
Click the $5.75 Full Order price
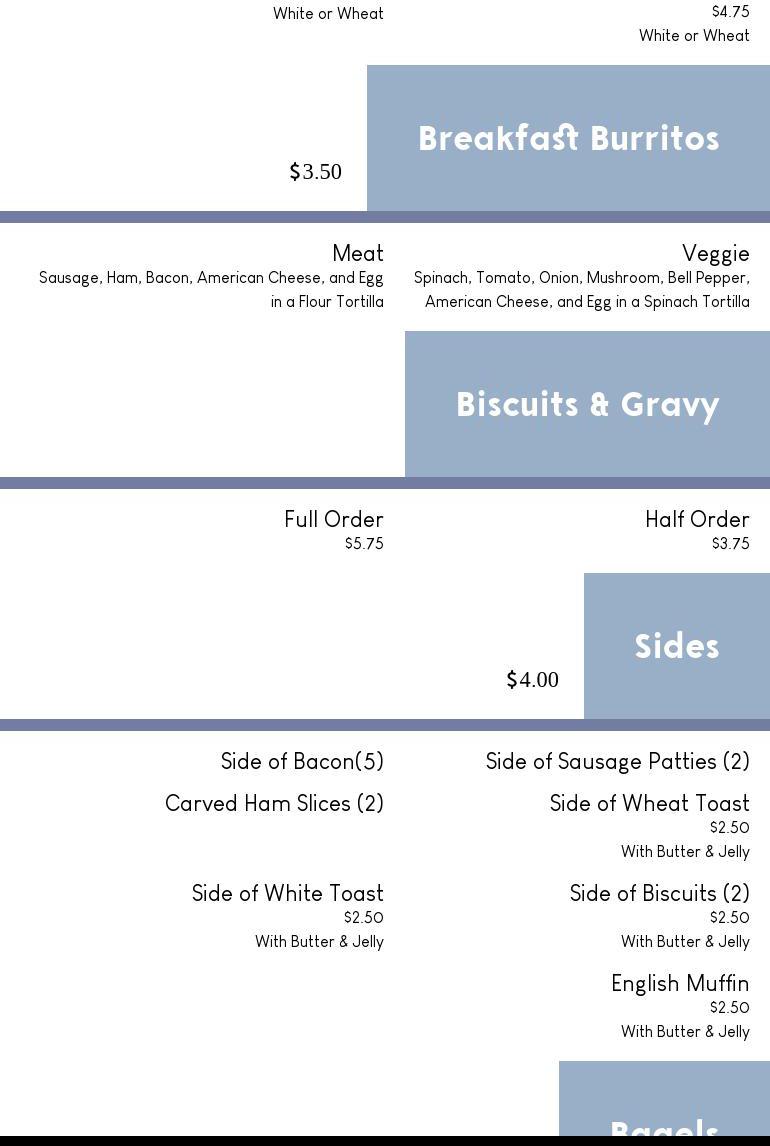point(364,544)
